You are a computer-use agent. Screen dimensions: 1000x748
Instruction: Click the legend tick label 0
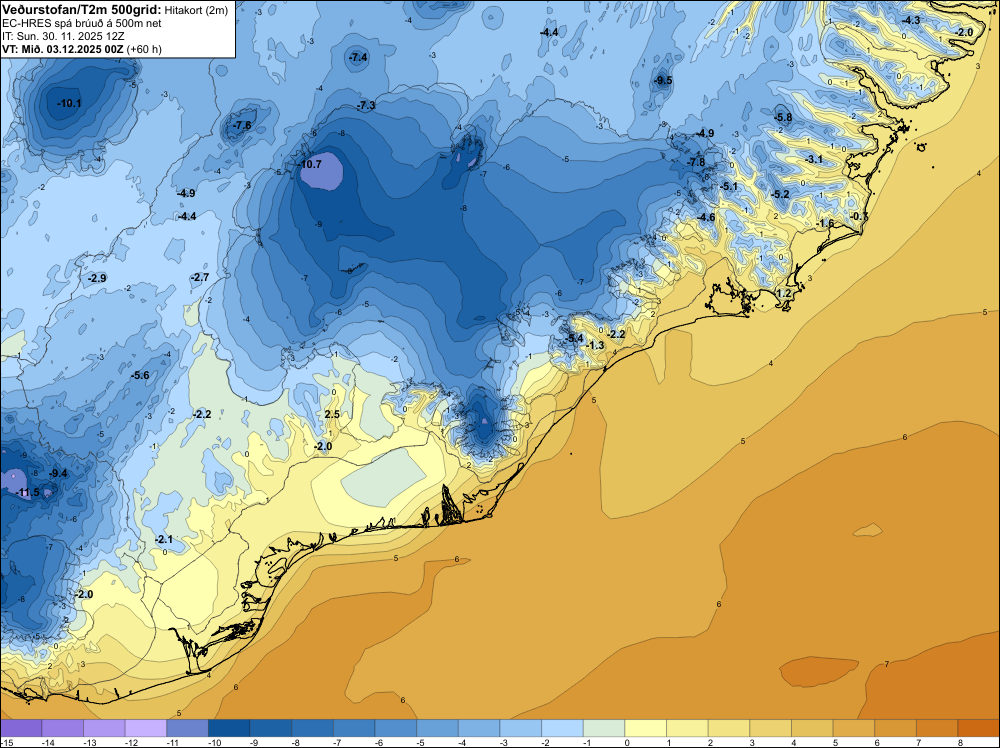pos(627,742)
